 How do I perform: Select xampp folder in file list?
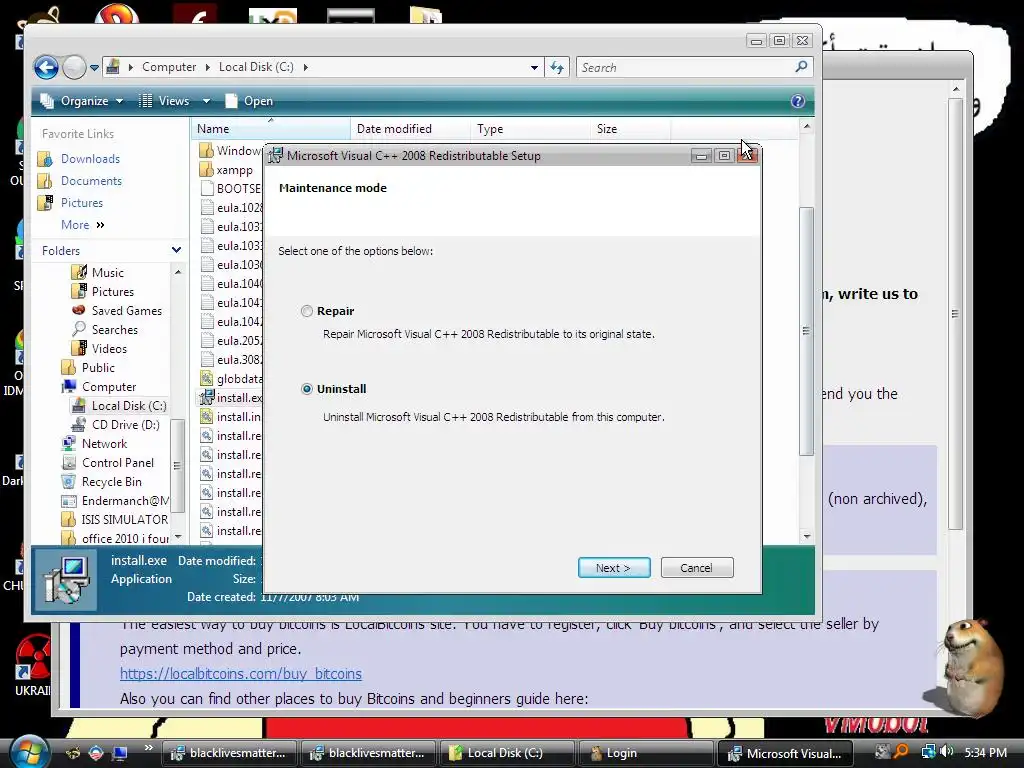[234, 170]
